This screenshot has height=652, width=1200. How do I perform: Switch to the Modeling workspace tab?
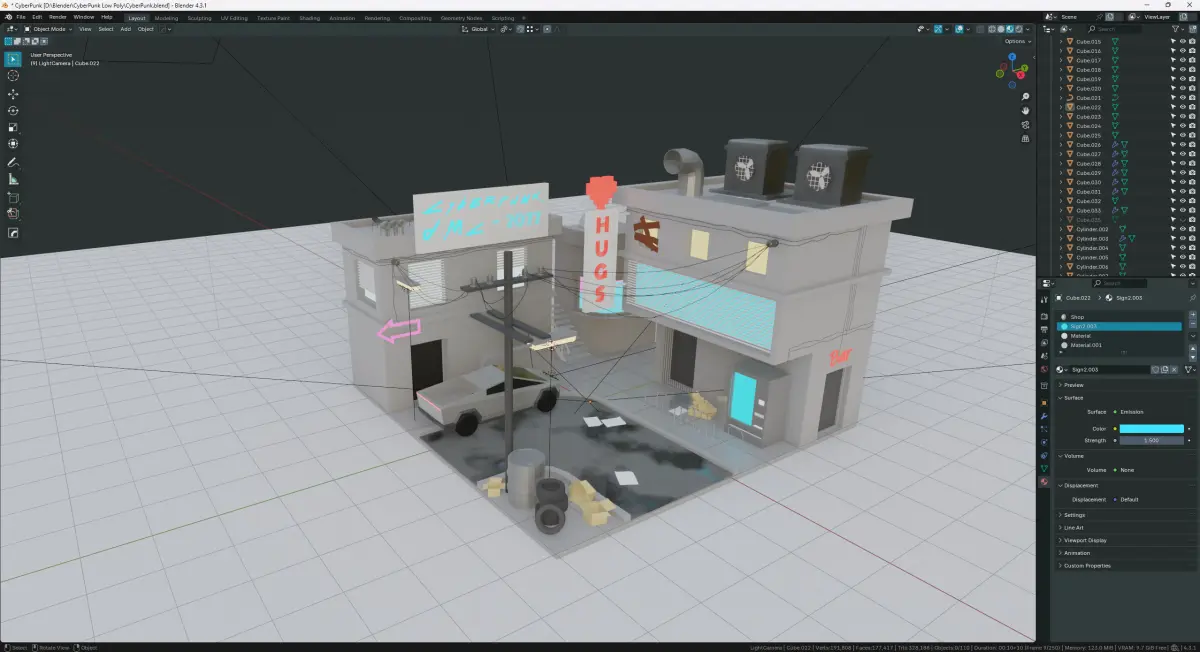click(166, 18)
